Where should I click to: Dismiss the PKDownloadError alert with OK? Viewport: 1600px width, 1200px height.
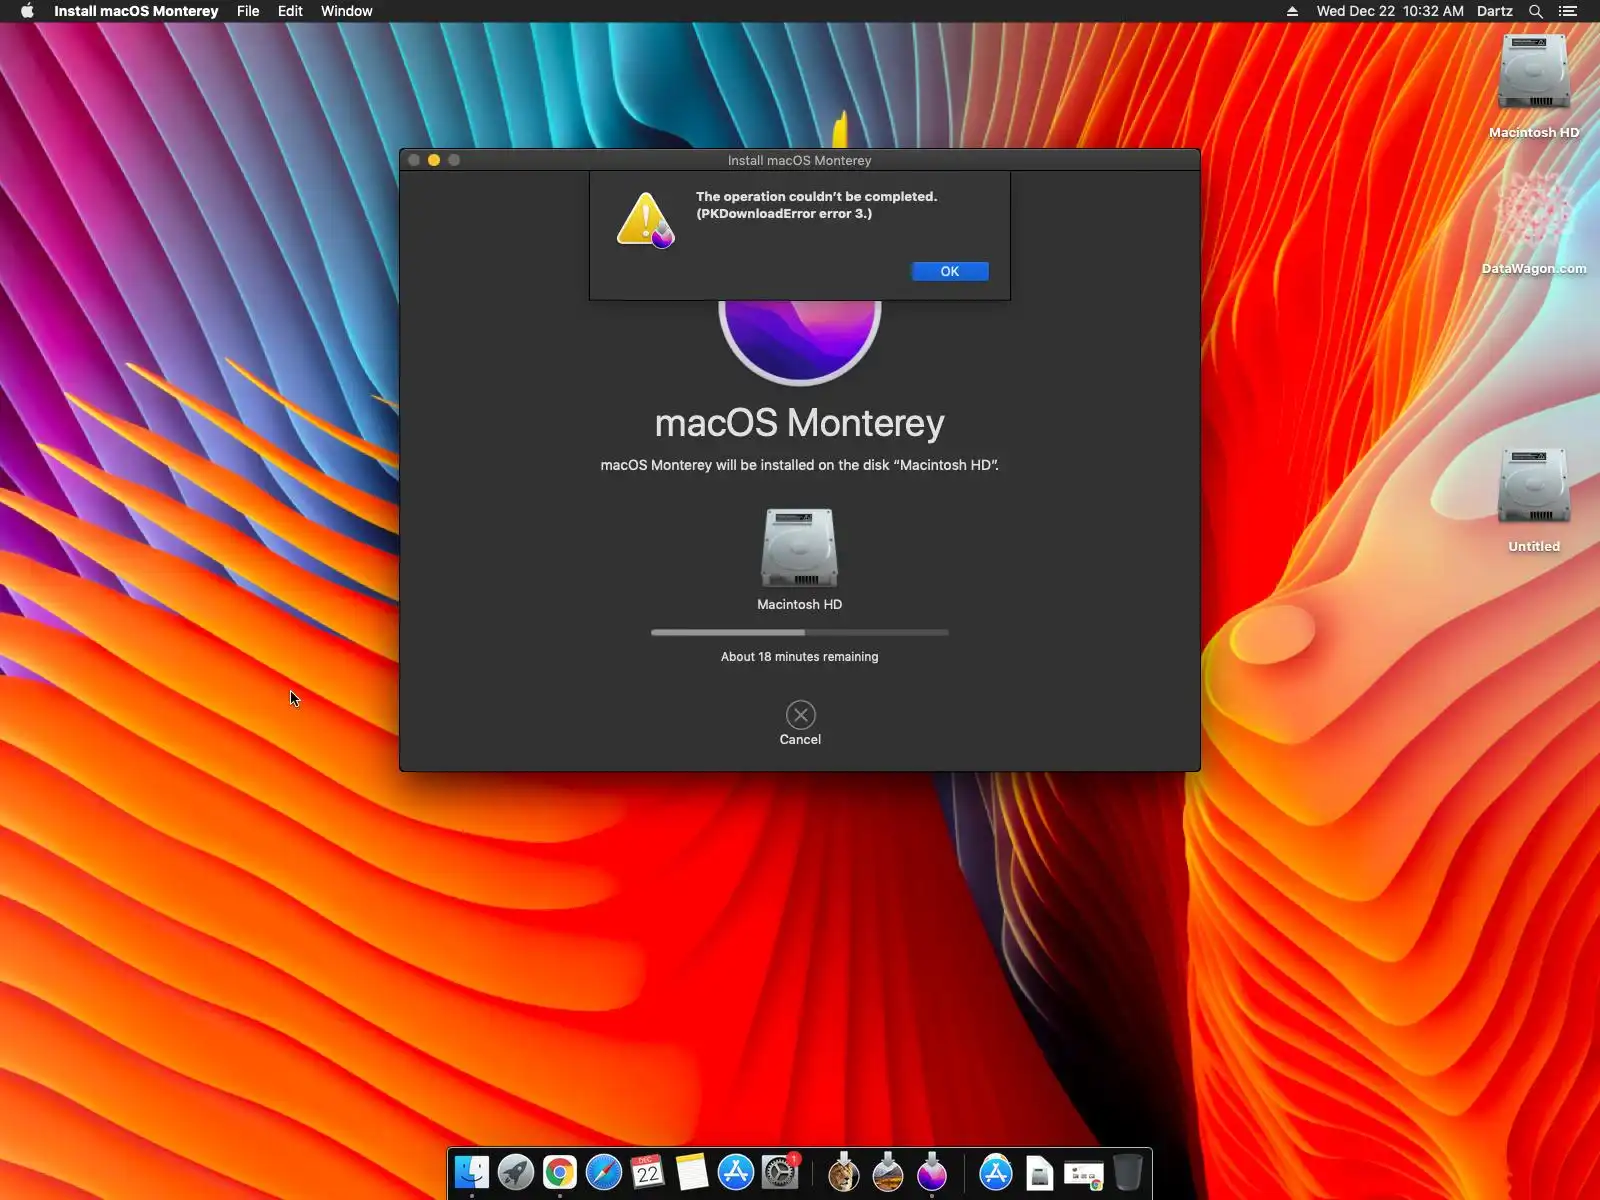pyautogui.click(x=950, y=271)
